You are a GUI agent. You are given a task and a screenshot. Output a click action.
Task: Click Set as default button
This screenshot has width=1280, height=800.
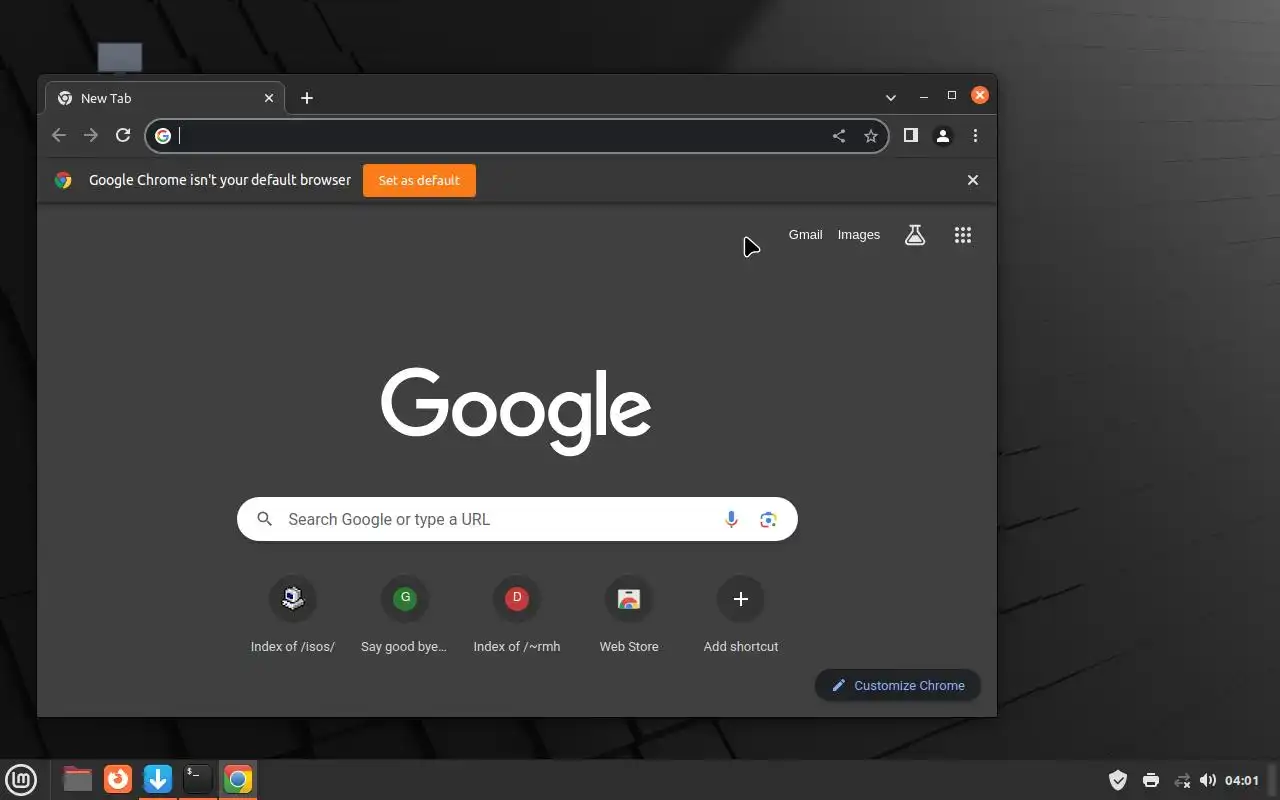pos(419,180)
